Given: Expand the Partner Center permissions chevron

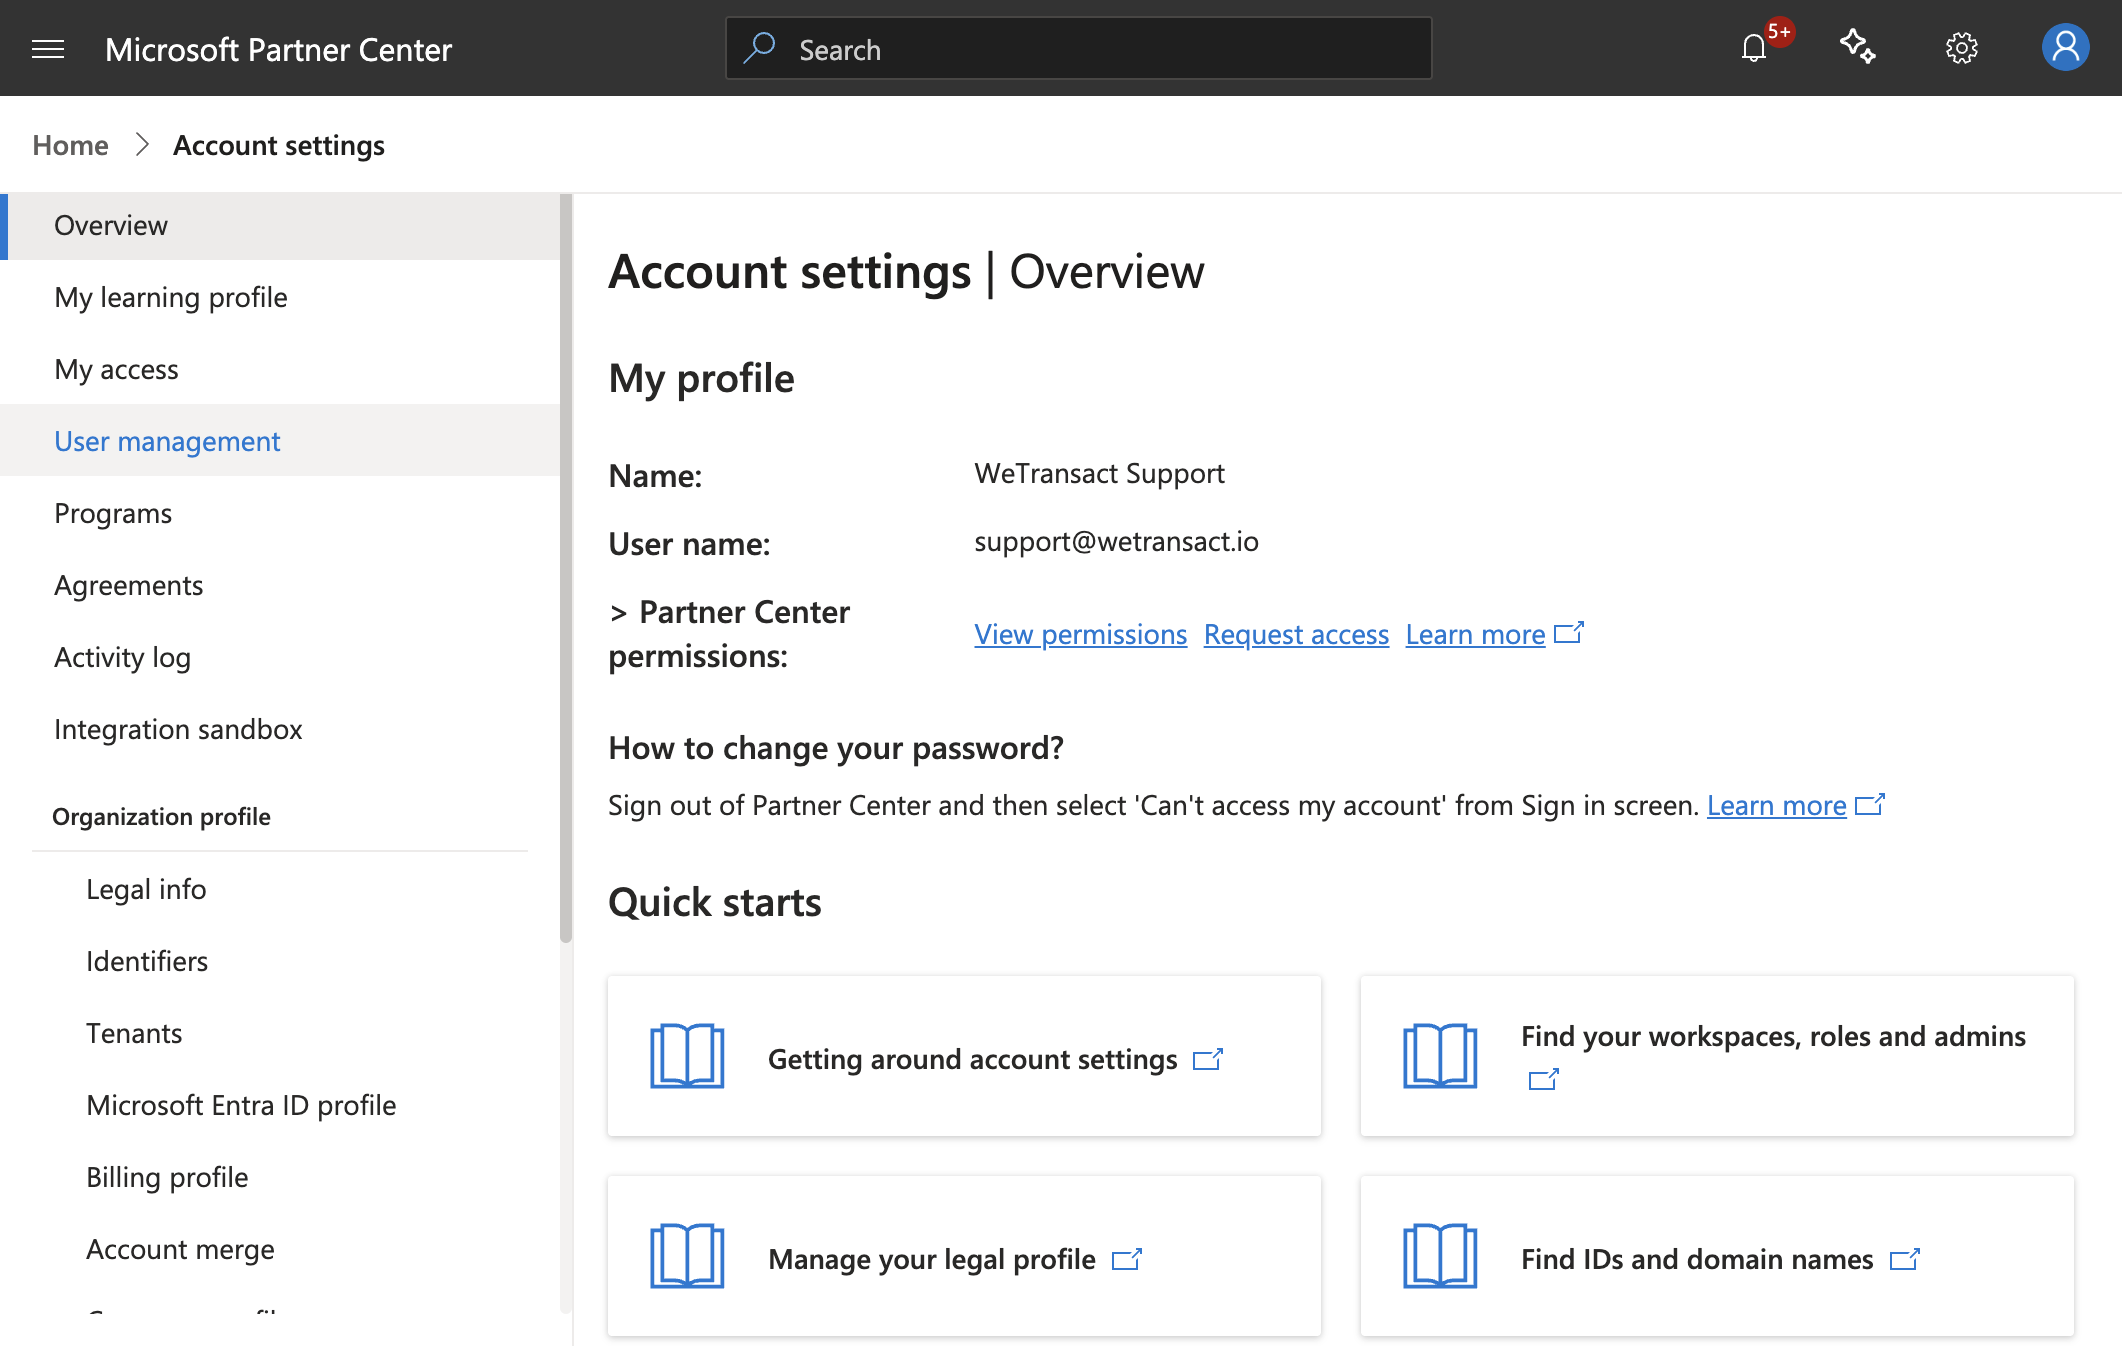Looking at the screenshot, I should (x=619, y=613).
